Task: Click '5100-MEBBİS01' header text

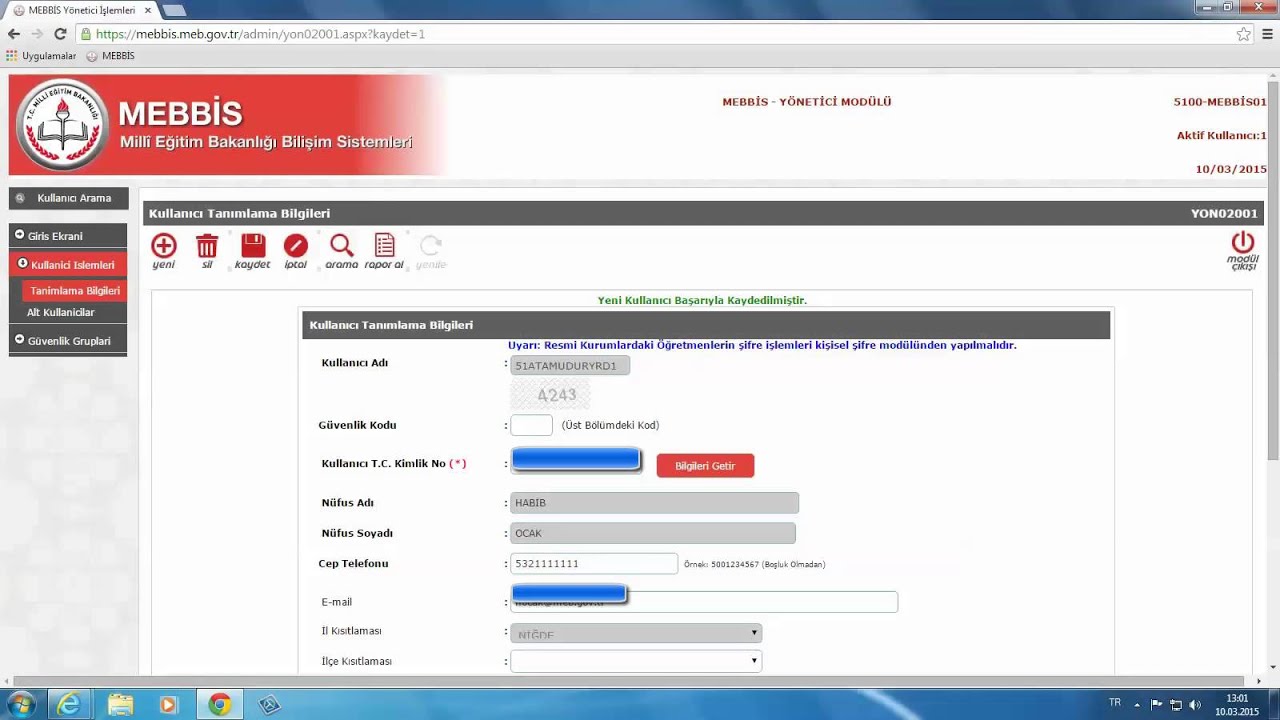Action: [x=1220, y=102]
